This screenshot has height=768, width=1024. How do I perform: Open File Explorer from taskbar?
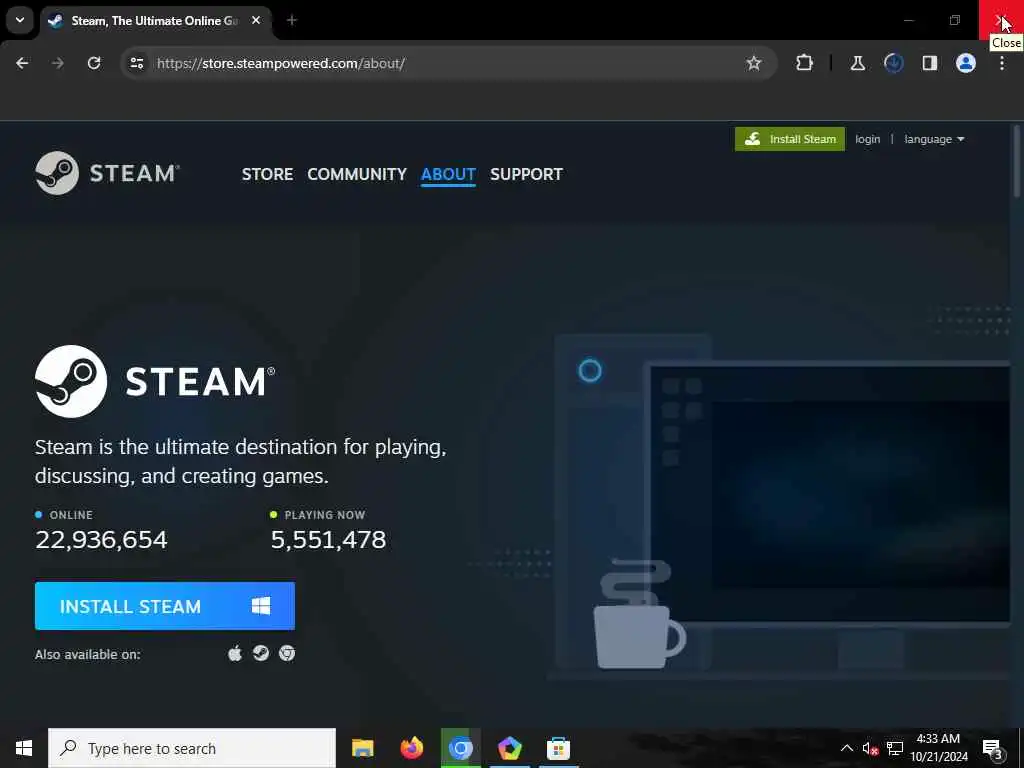[x=362, y=748]
